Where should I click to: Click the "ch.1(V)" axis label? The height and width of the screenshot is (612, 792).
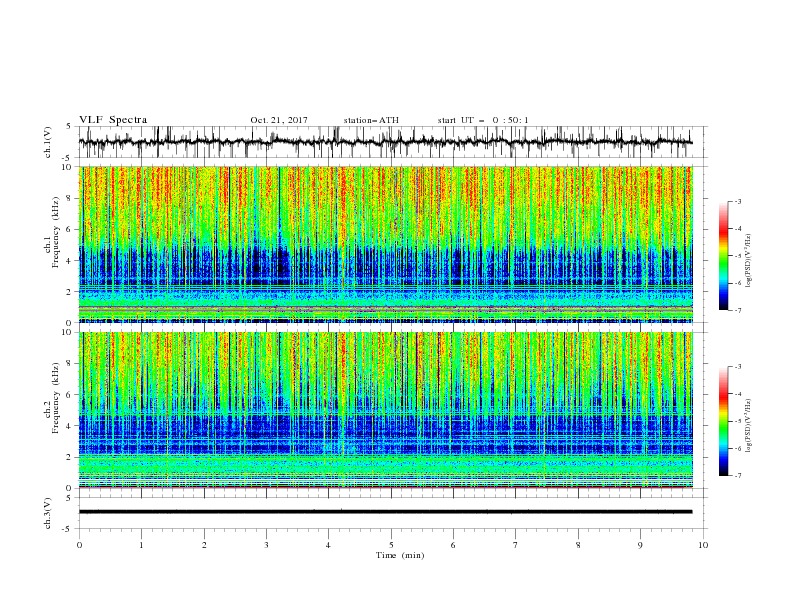pos(48,142)
